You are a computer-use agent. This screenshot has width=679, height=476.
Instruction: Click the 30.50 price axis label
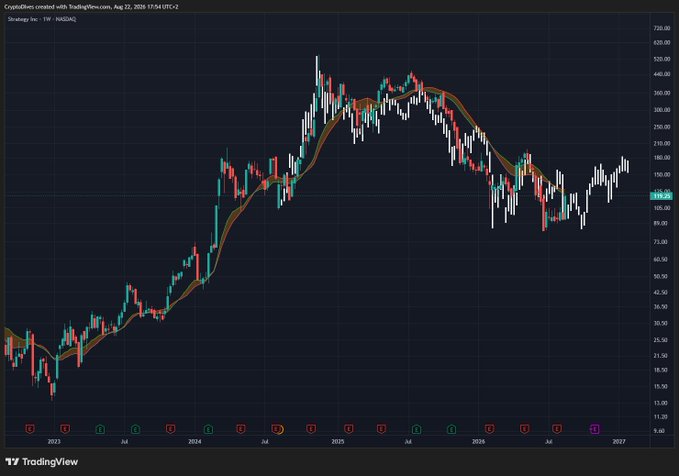click(x=661, y=323)
